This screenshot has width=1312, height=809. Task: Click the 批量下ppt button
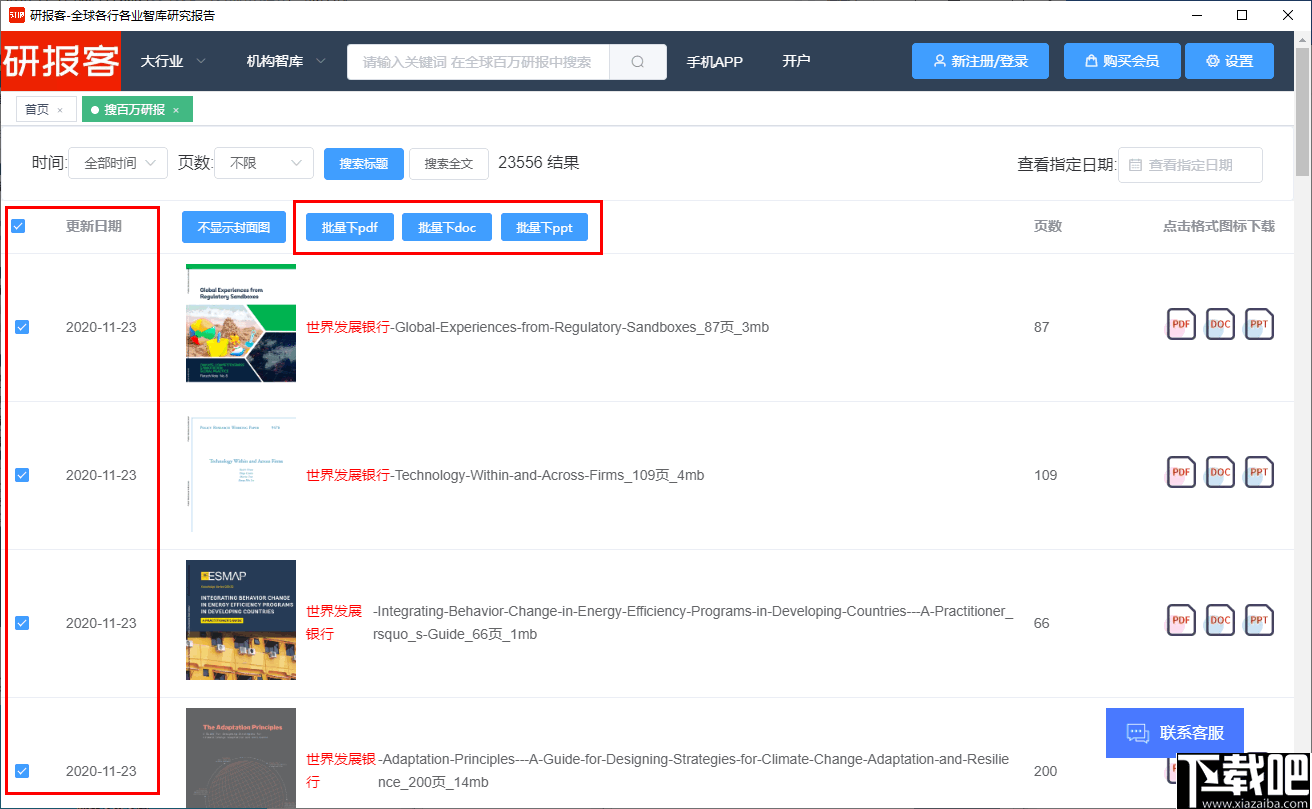click(x=544, y=227)
